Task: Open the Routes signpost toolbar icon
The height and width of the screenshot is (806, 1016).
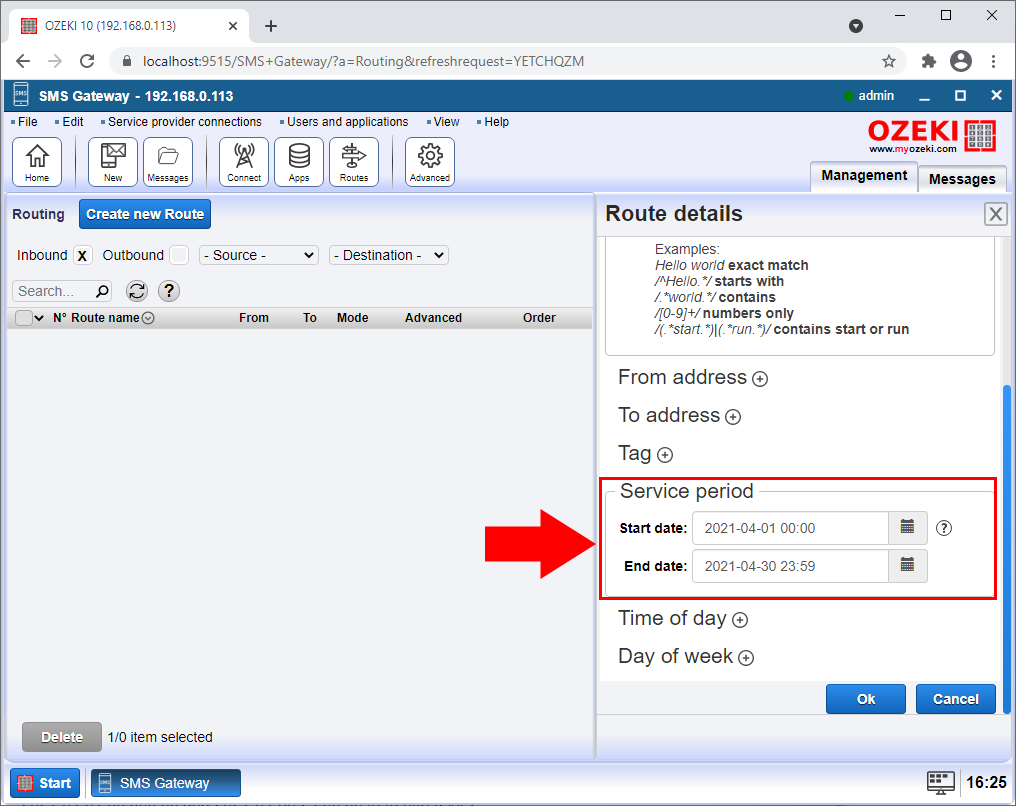Action: [354, 162]
